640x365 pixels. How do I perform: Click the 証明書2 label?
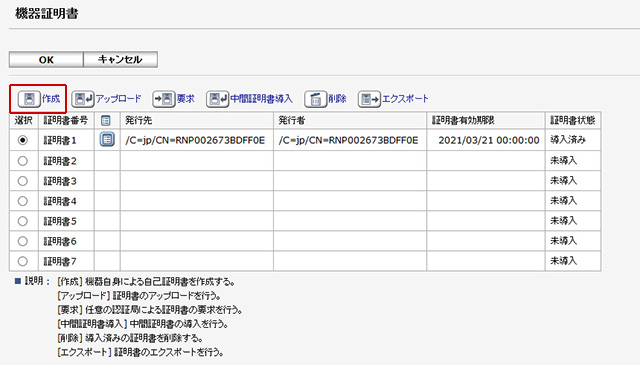point(60,161)
